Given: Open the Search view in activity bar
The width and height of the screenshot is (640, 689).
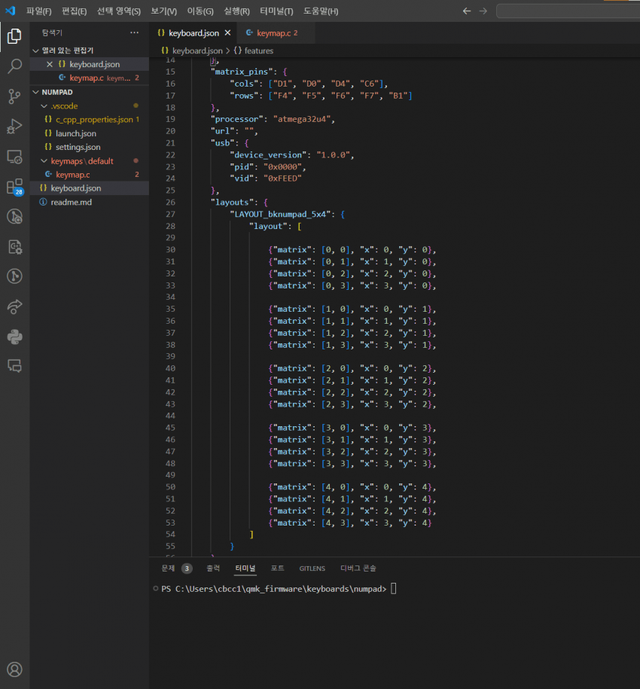Looking at the screenshot, I should click(x=15, y=66).
